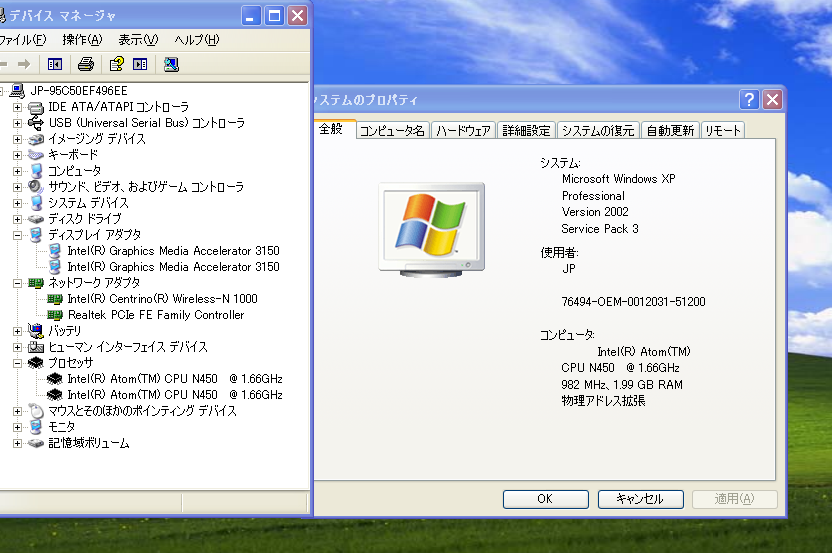Image resolution: width=832 pixels, height=553 pixels.
Task: Switch to the システムの復元 tab
Action: (598, 131)
